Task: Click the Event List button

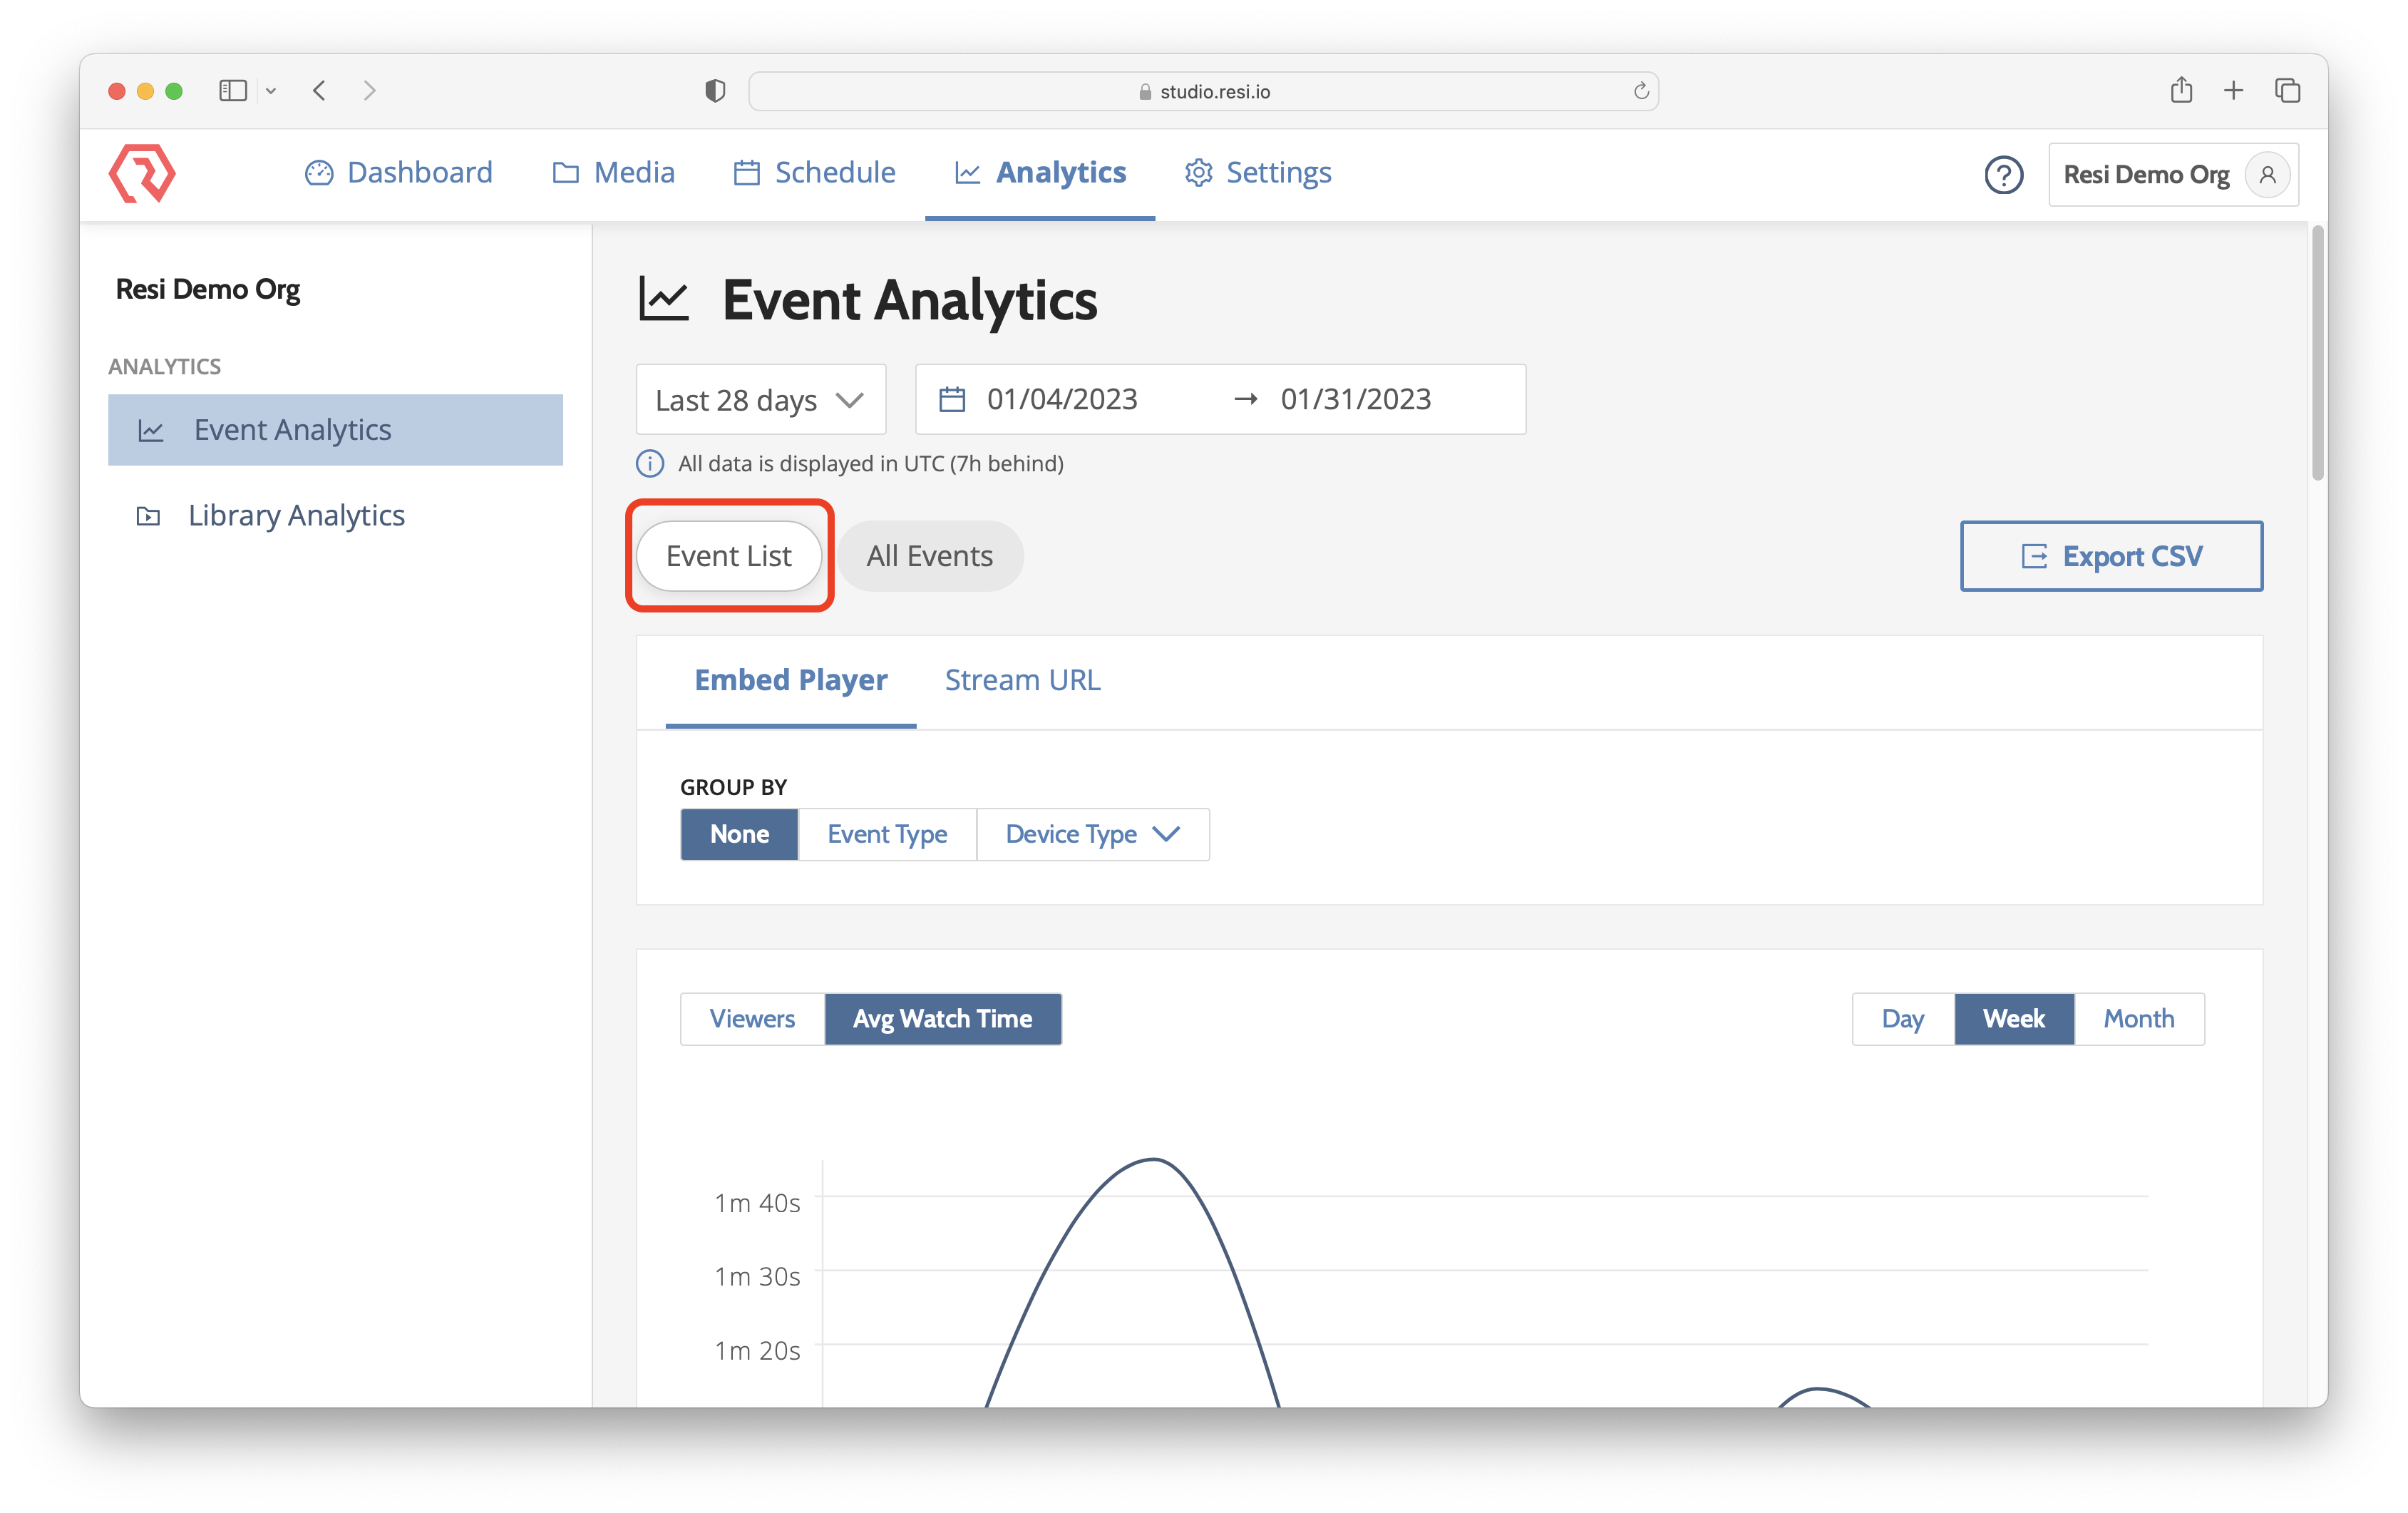Action: [x=729, y=556]
